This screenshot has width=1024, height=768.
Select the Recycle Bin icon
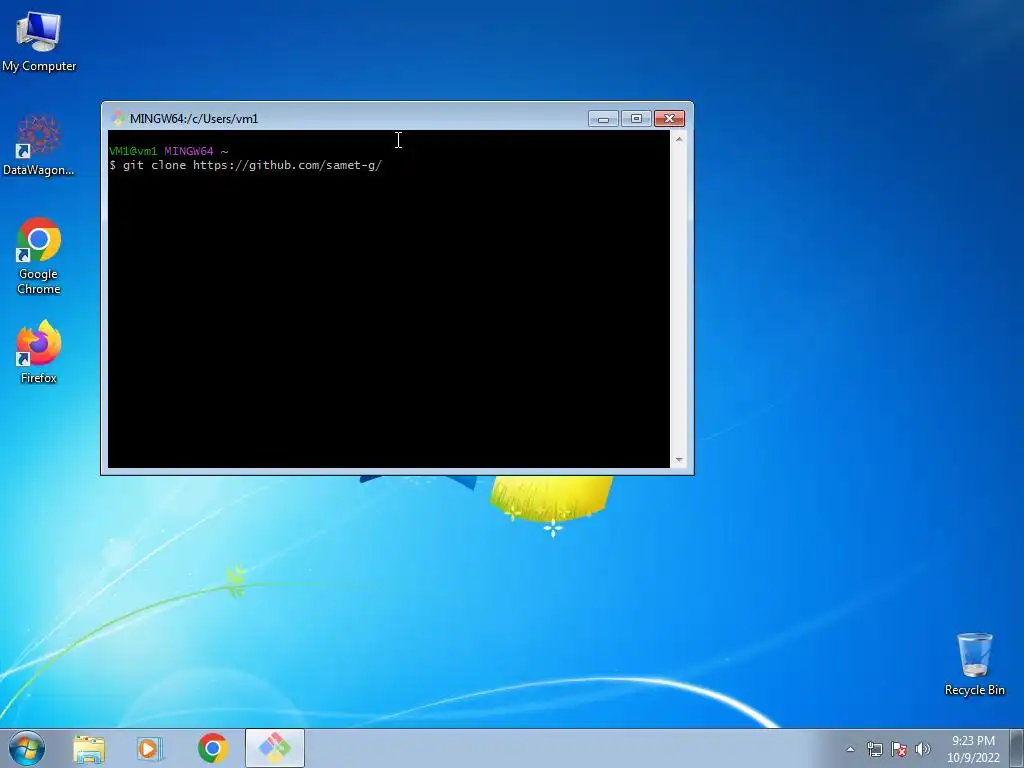(x=974, y=664)
